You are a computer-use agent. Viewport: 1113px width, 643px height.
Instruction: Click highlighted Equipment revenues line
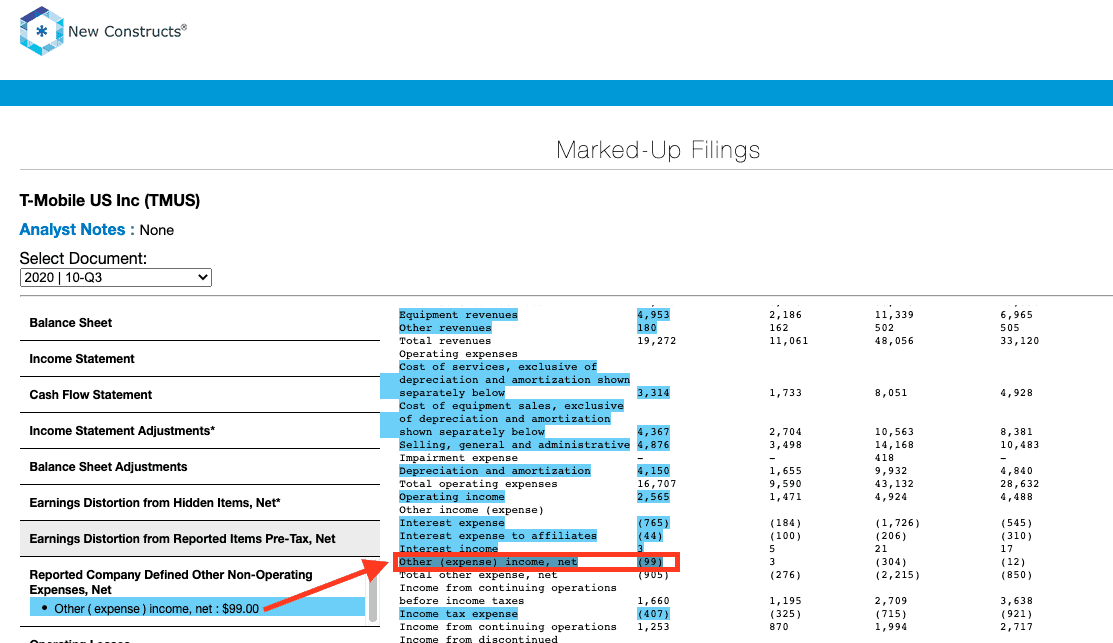(458, 314)
